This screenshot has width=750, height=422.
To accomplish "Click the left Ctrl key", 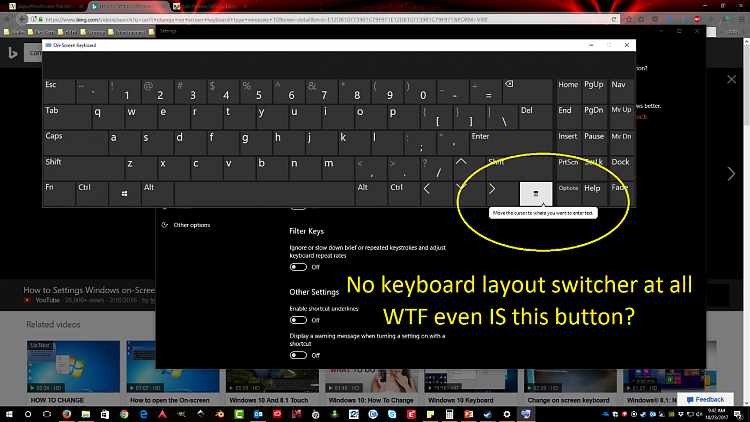I will 92,194.
